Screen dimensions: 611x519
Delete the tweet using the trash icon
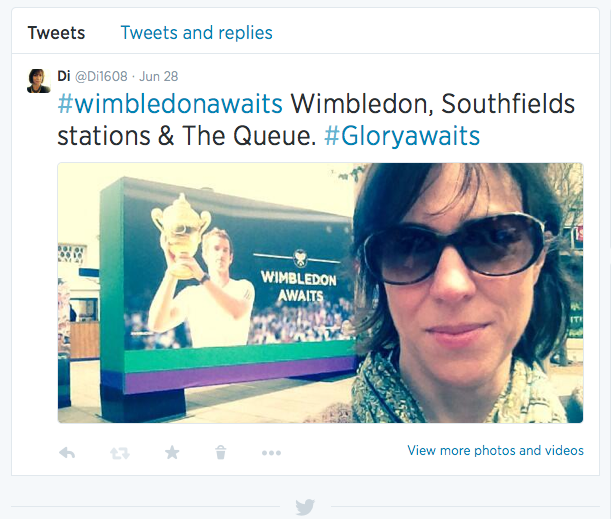pyautogui.click(x=221, y=452)
